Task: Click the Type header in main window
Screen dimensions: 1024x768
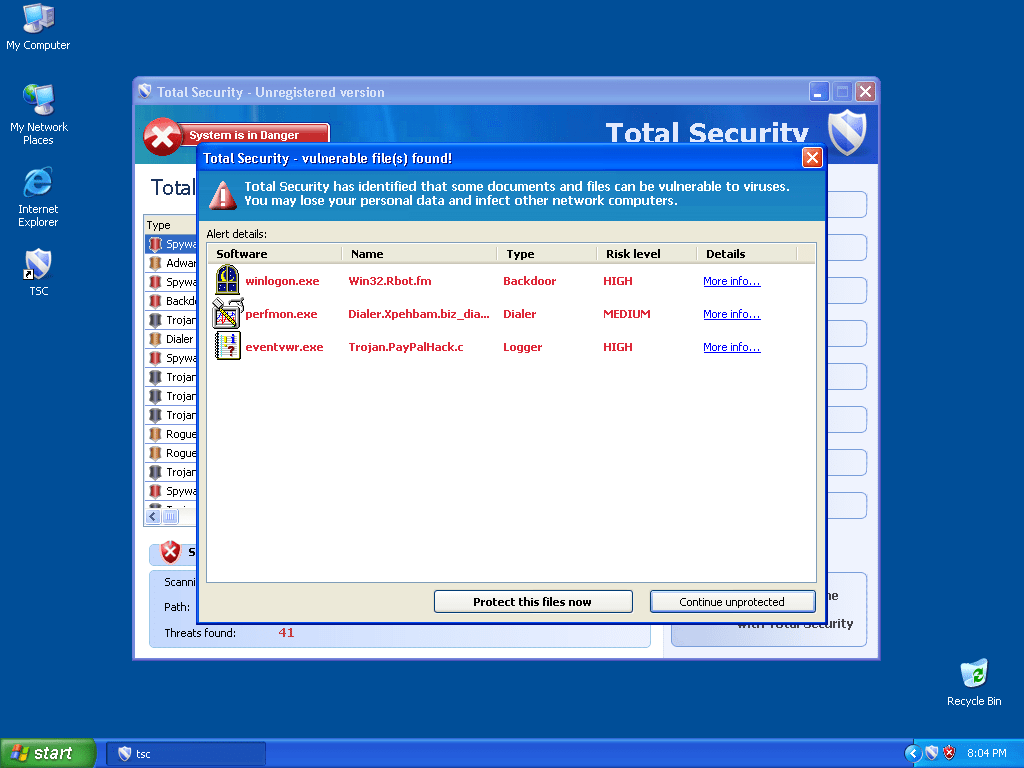Action: tap(170, 225)
